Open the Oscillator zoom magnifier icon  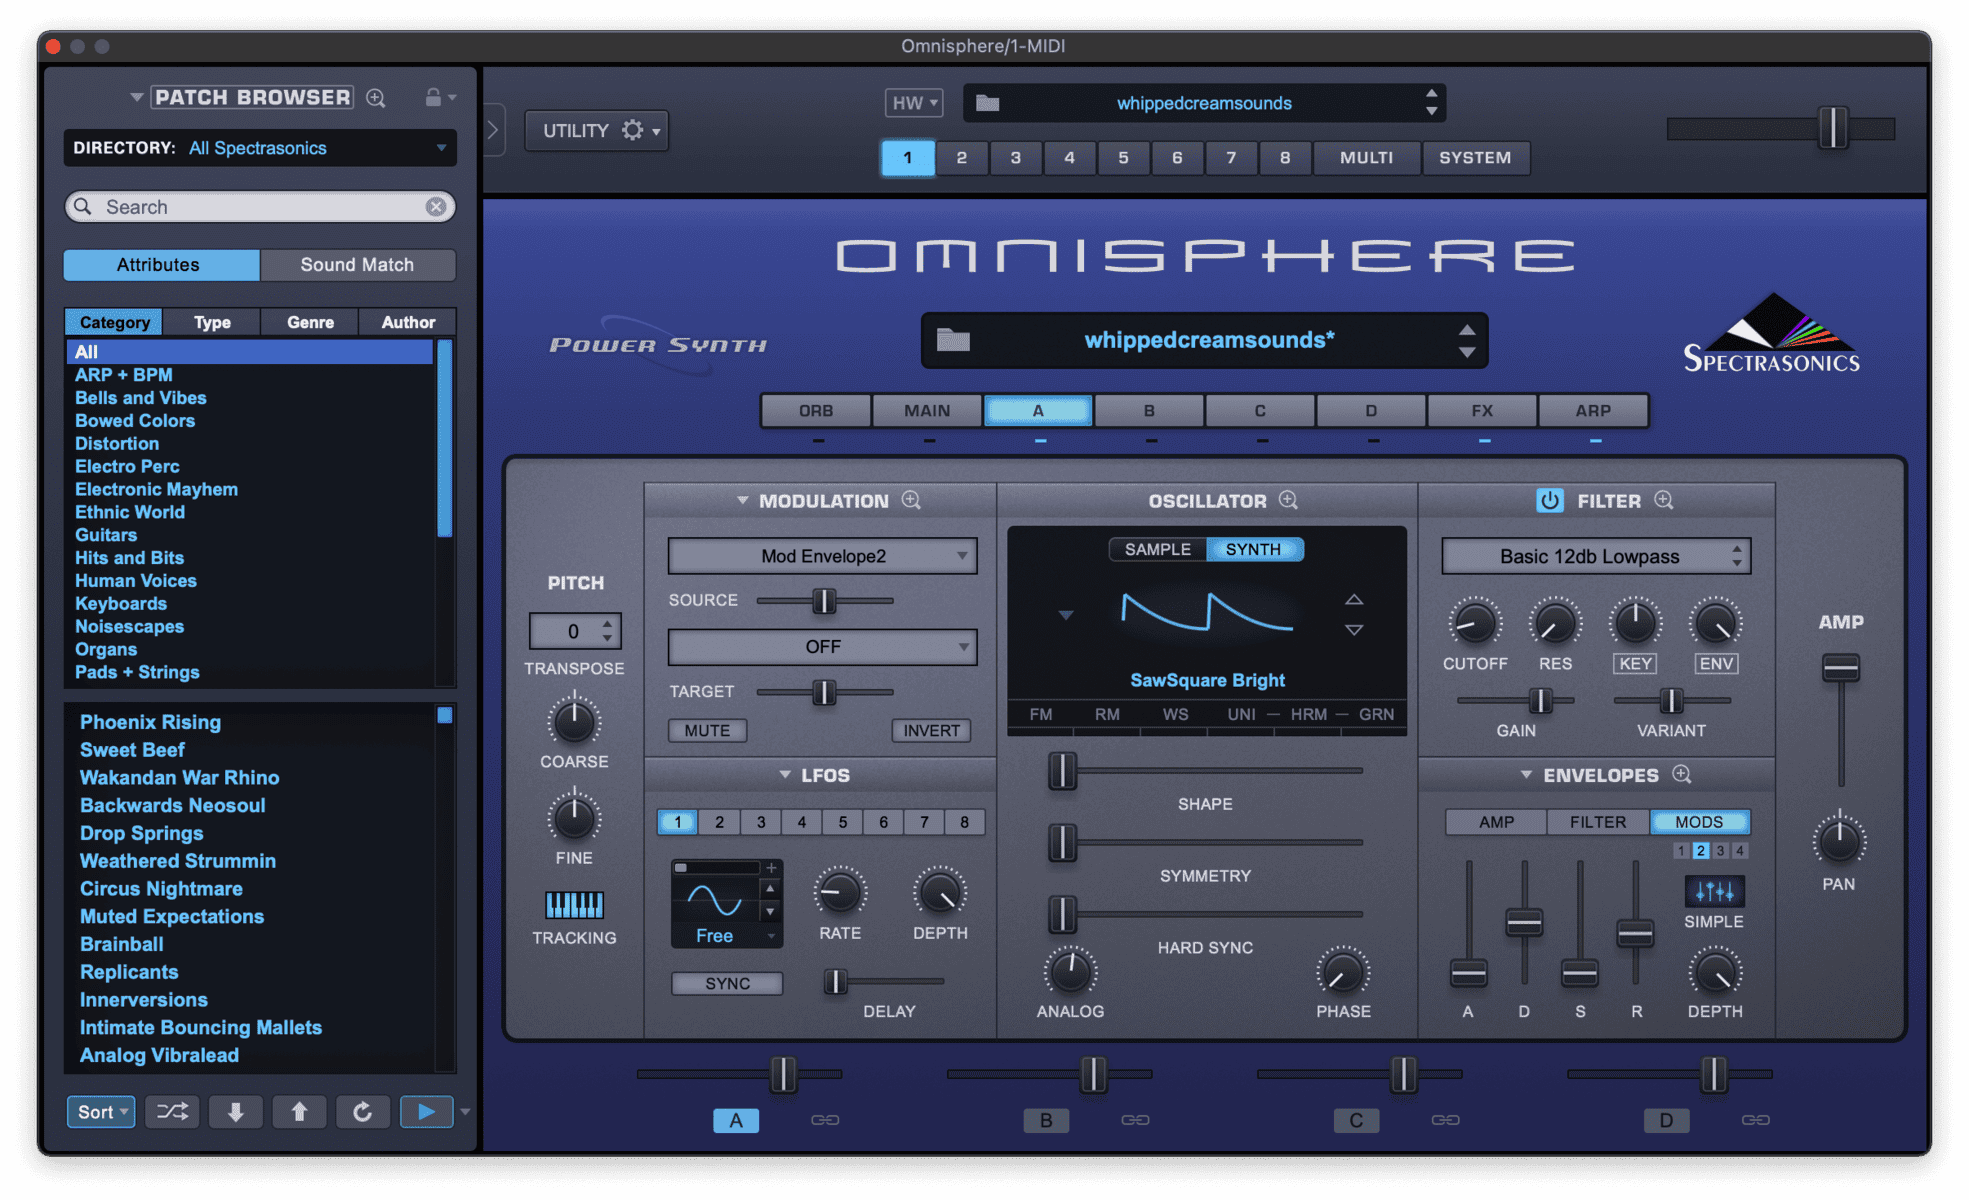tap(1288, 500)
